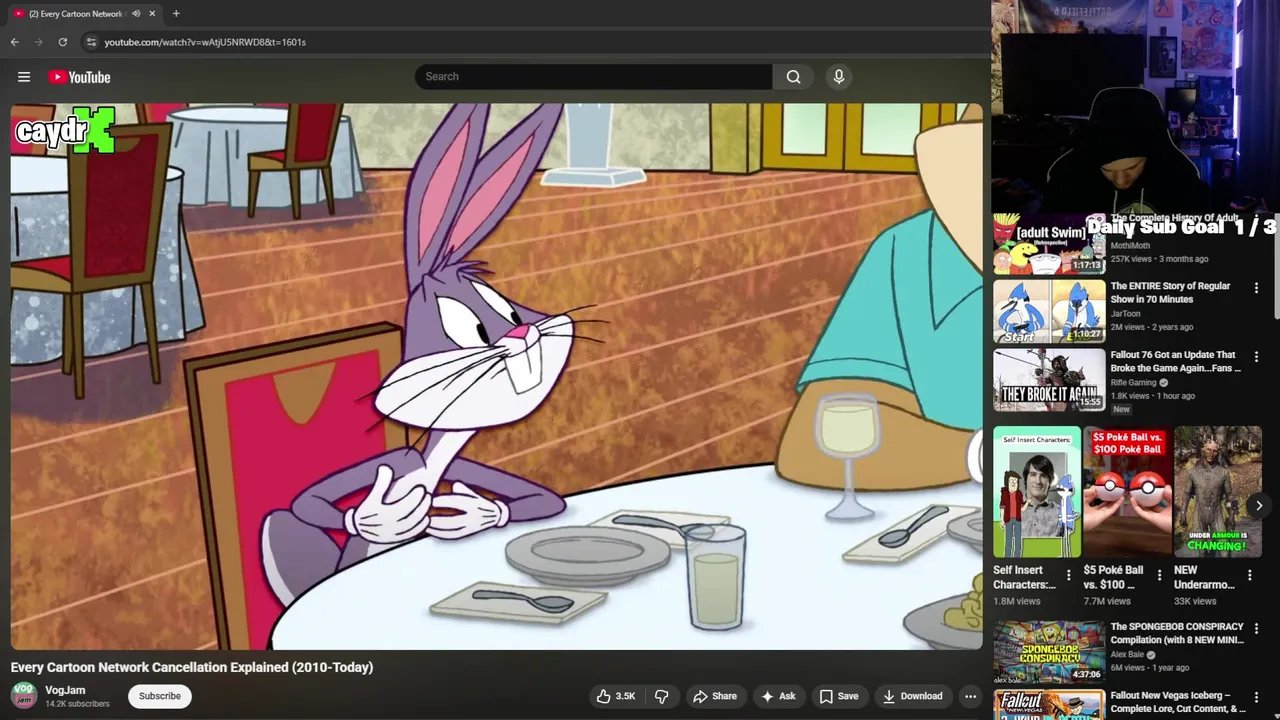Open the VogJam channel avatar
The width and height of the screenshot is (1280, 720).
tap(24, 695)
